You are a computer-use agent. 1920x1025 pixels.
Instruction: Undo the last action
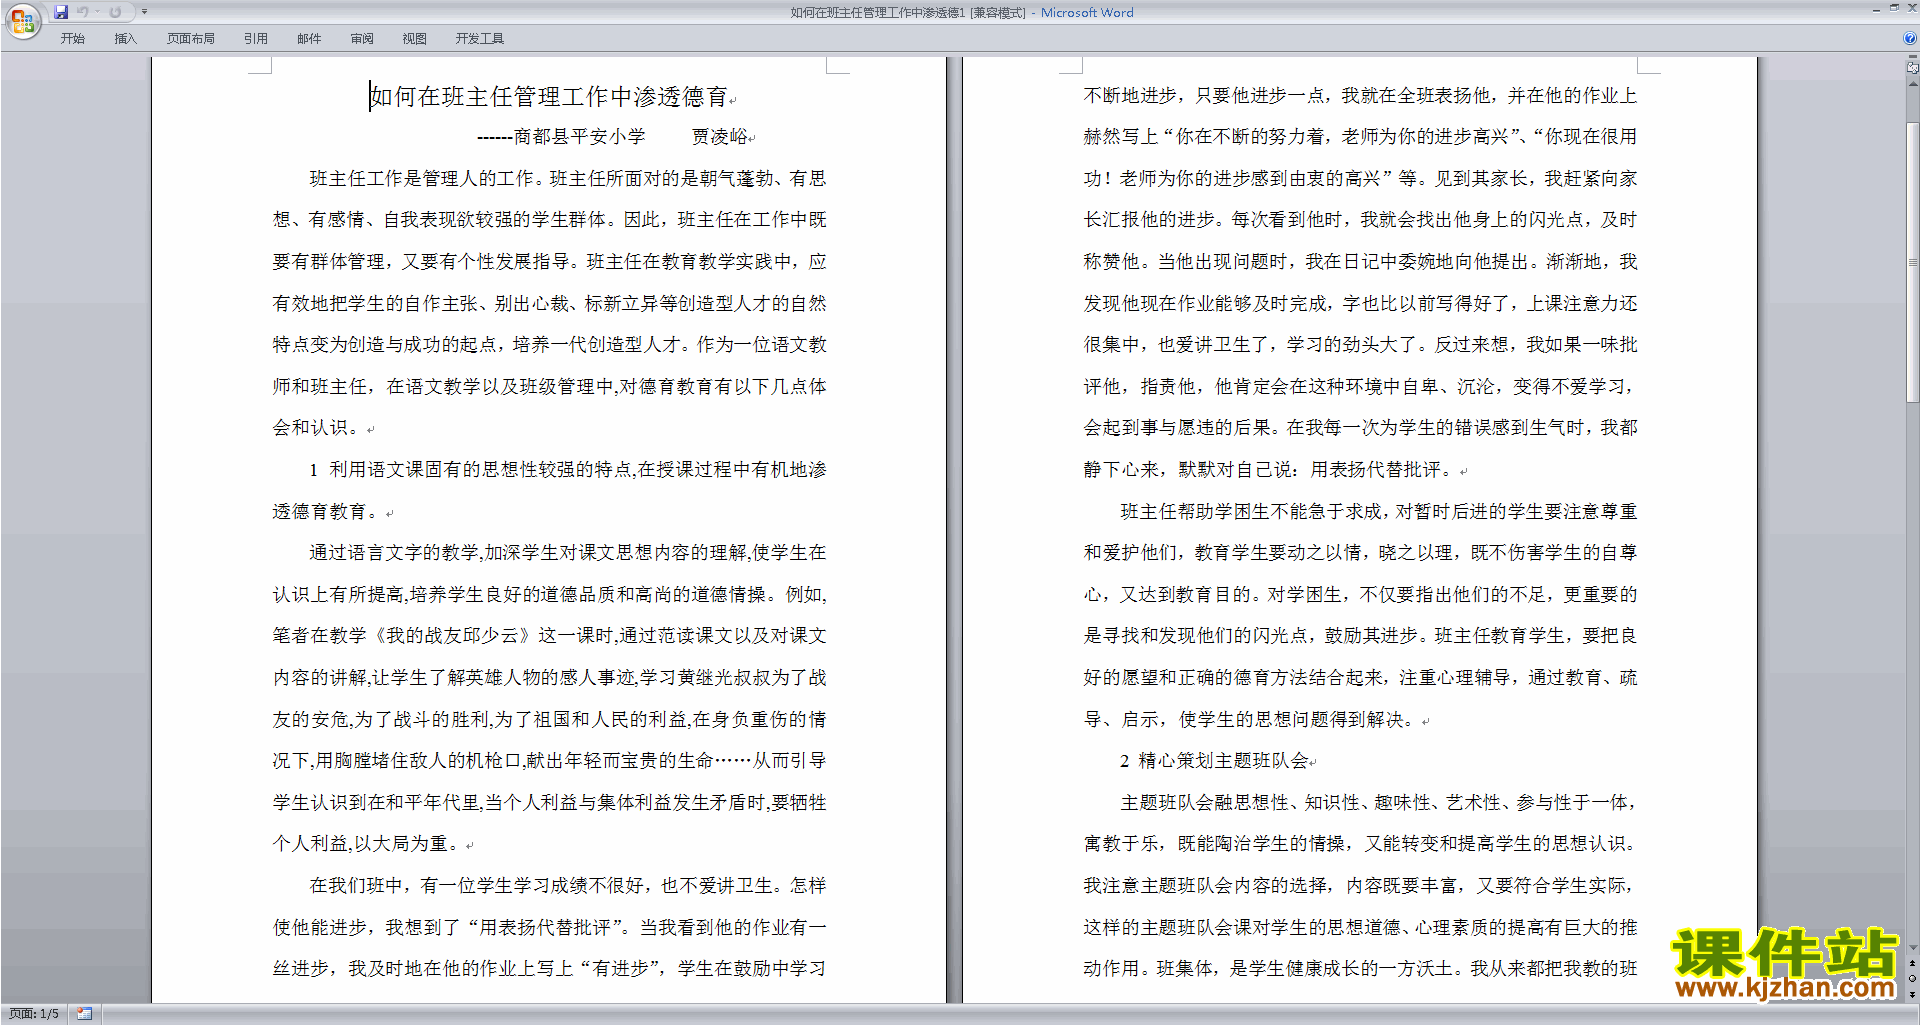click(x=83, y=12)
